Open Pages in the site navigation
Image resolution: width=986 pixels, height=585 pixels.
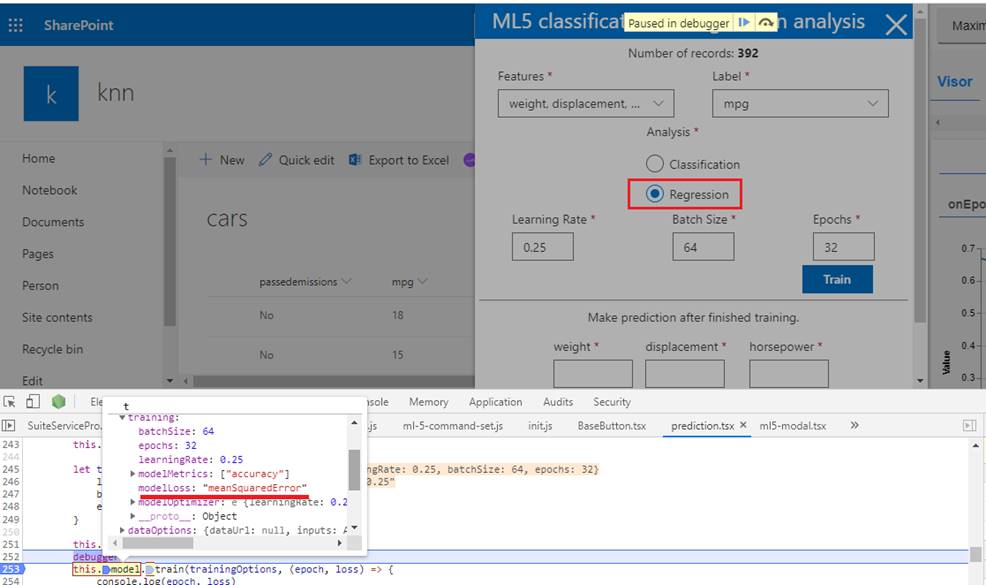(38, 254)
